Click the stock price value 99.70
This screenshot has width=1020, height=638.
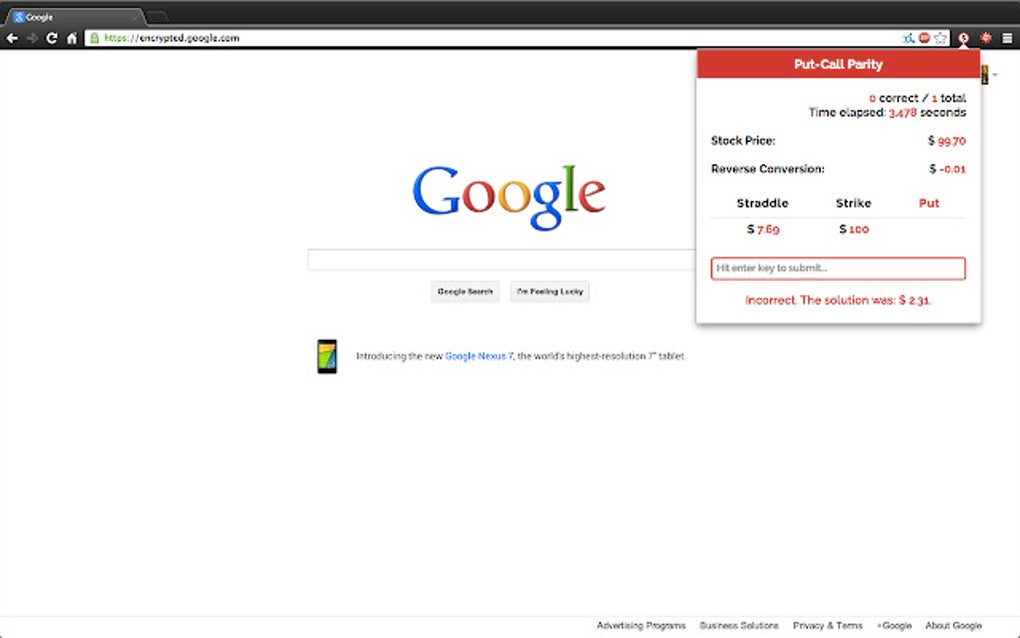point(952,141)
